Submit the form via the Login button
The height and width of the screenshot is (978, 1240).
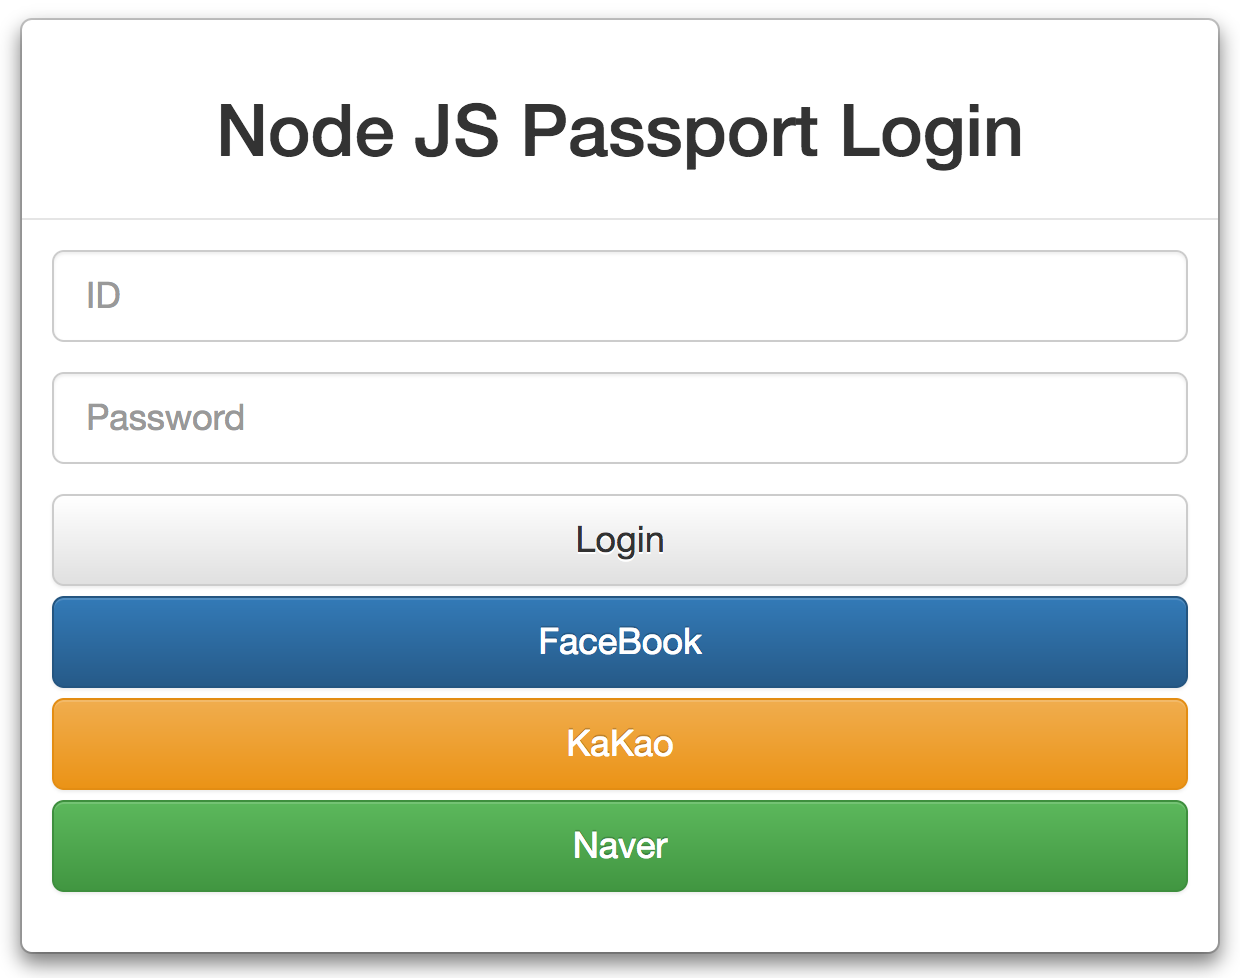[620, 540]
